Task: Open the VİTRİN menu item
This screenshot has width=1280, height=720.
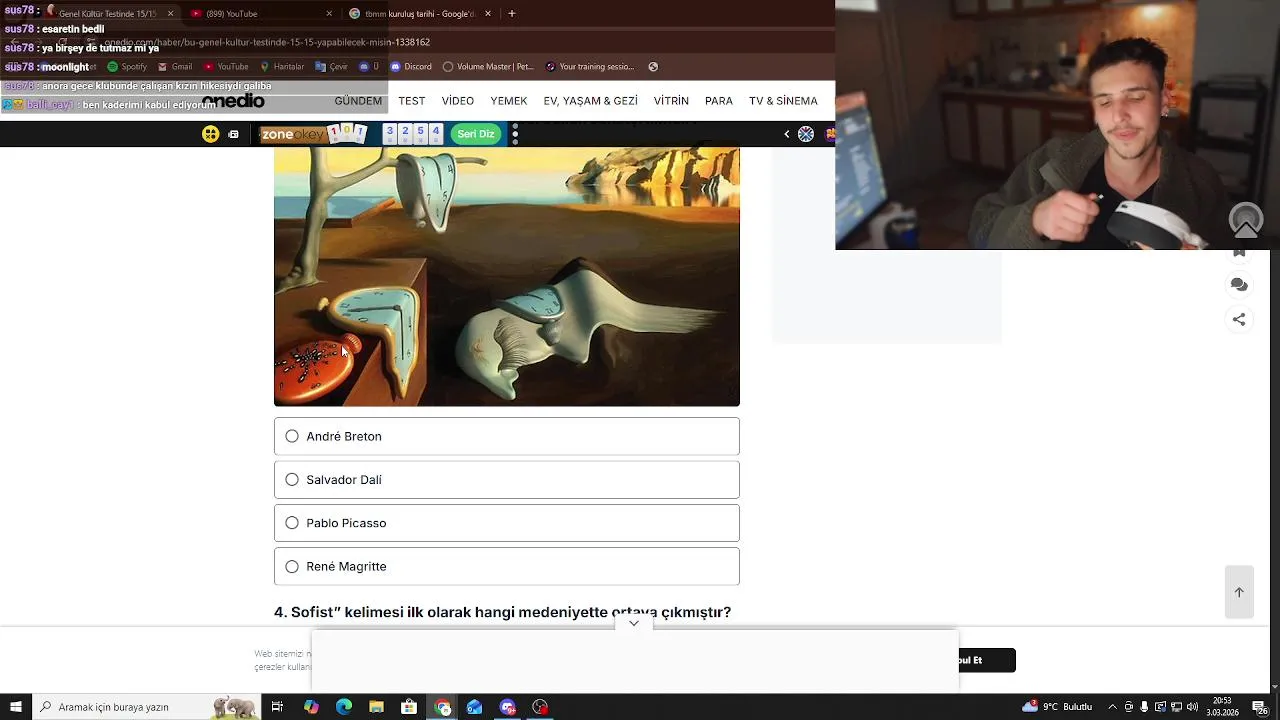Action: click(671, 101)
